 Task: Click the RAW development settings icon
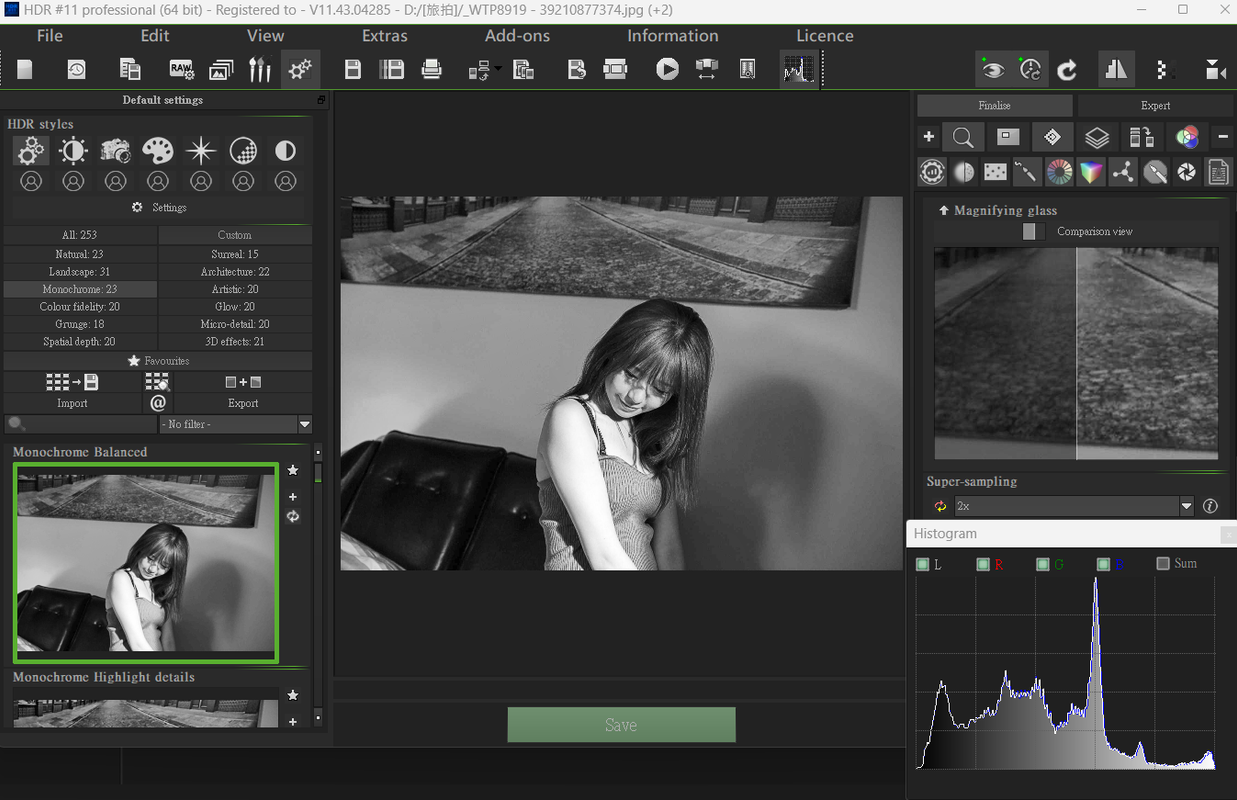coord(181,69)
